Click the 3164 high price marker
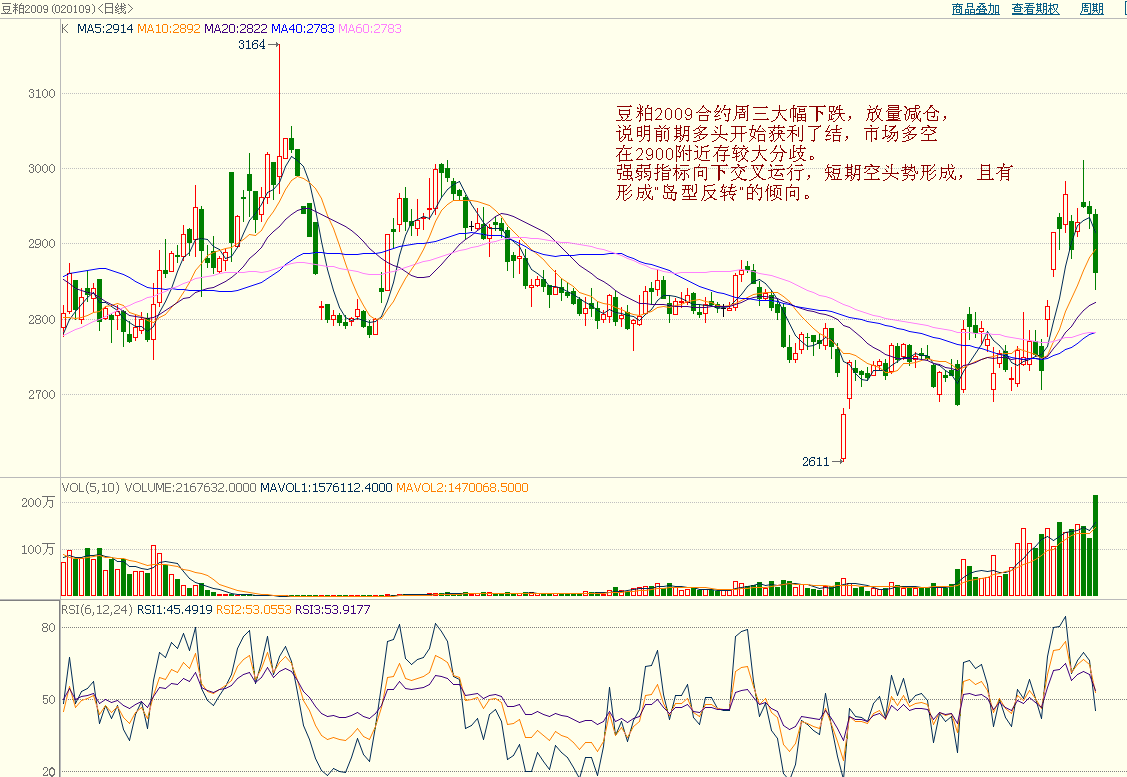Viewport: 1127px width, 777px height. [x=251, y=45]
